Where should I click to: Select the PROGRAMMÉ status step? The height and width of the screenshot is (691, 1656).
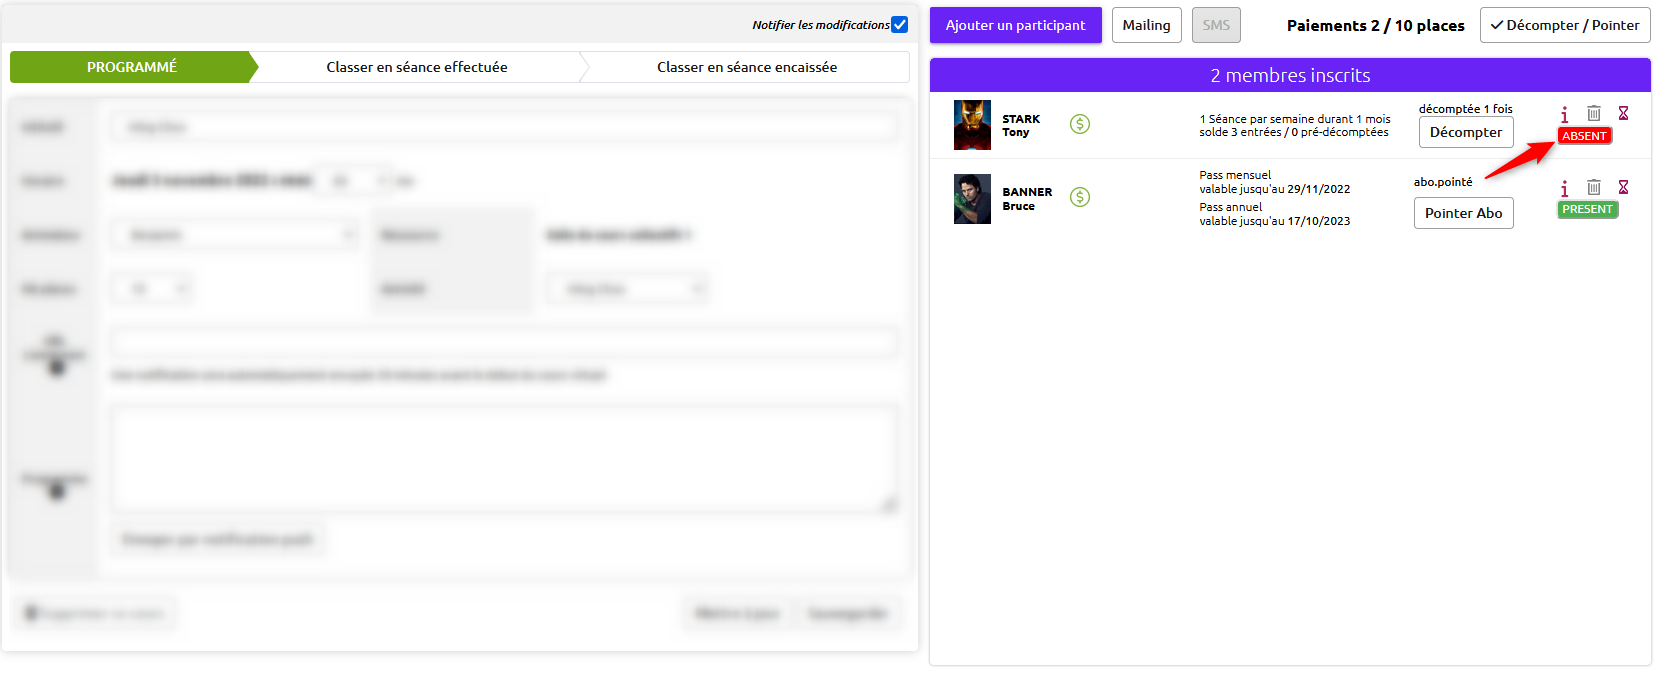tap(131, 67)
